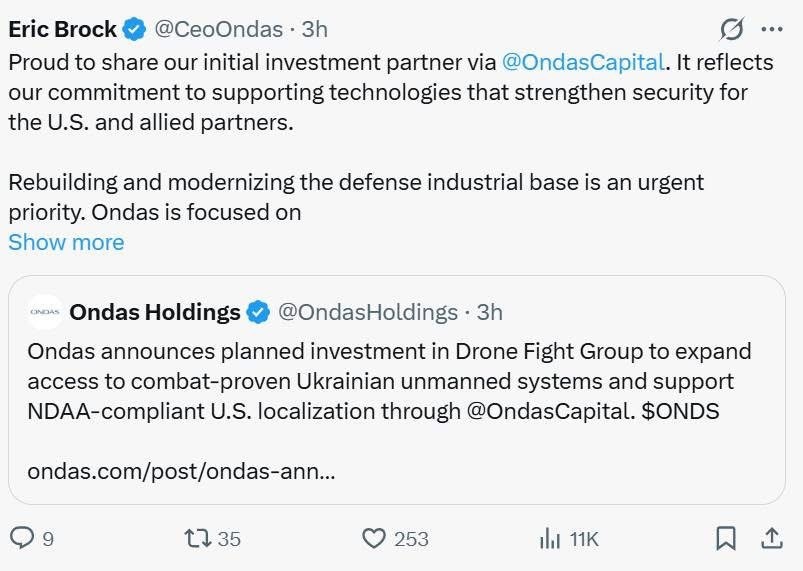Screen dimensions: 803x571
Task: Open the views analytics icon
Action: point(550,538)
